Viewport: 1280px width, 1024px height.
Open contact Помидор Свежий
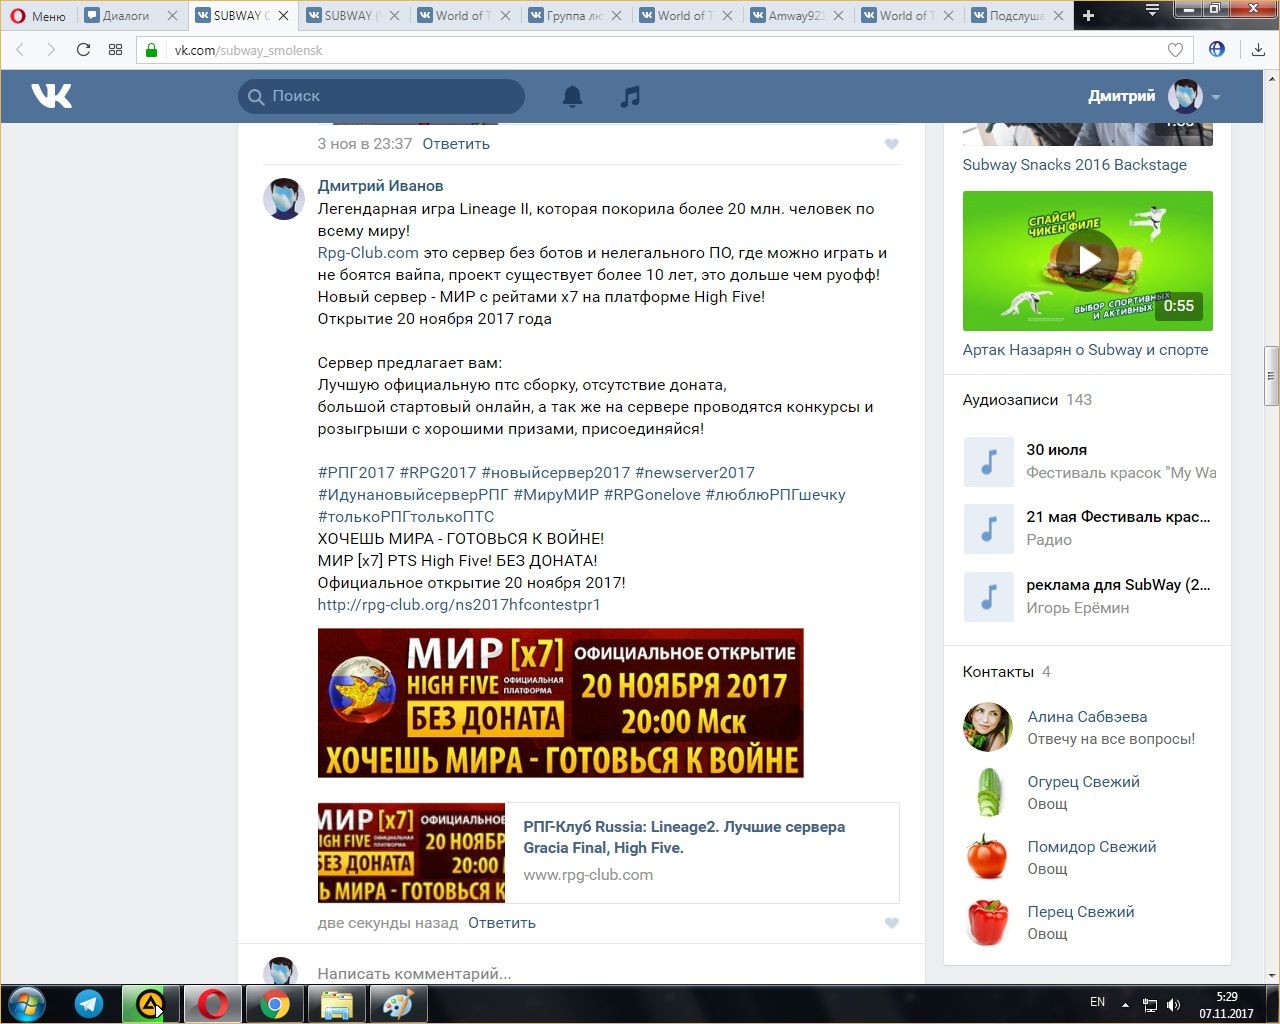coord(1092,847)
